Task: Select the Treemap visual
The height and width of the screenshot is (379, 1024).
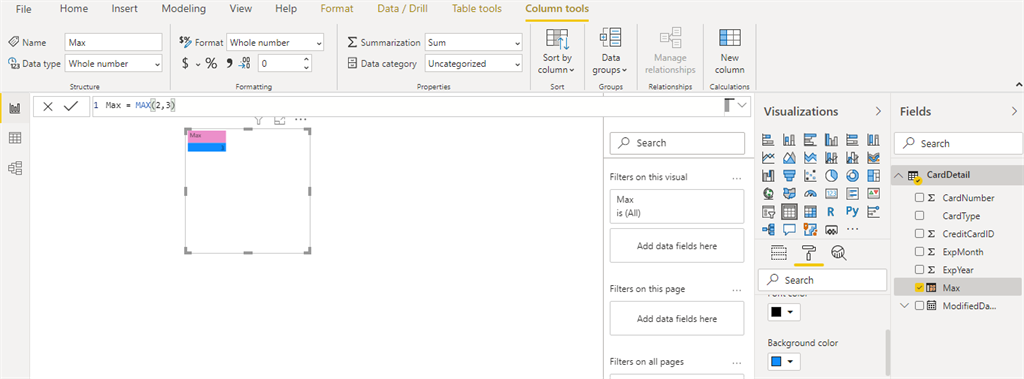Action: [x=873, y=175]
